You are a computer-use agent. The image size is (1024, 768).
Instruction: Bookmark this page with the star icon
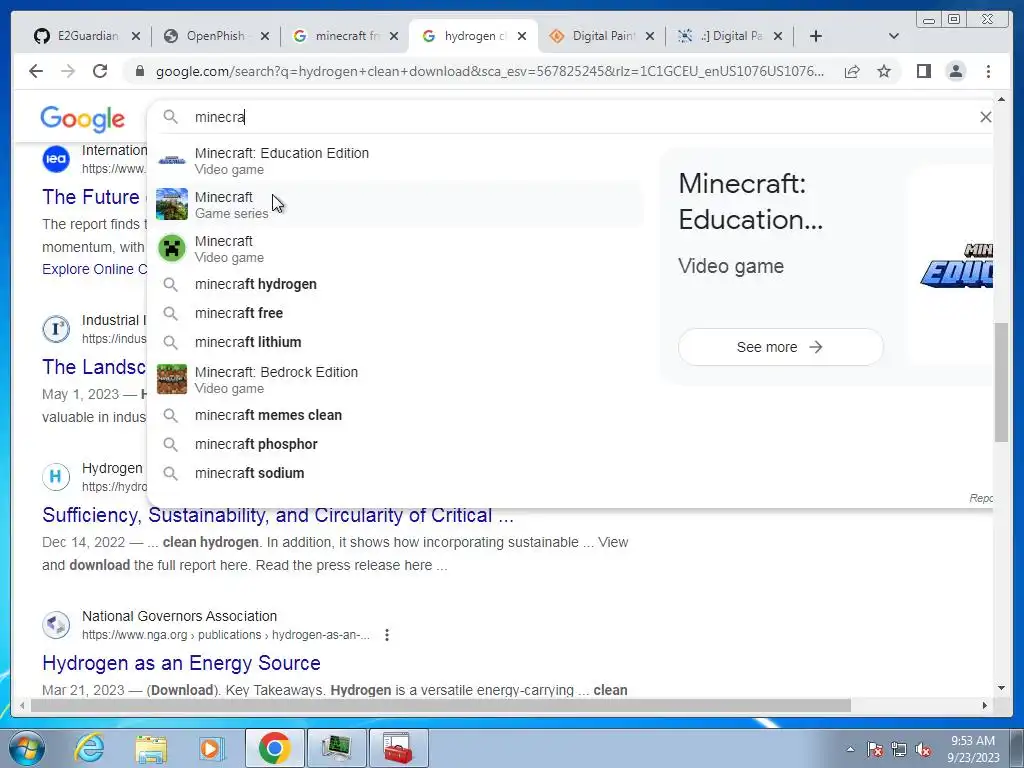[x=884, y=71]
